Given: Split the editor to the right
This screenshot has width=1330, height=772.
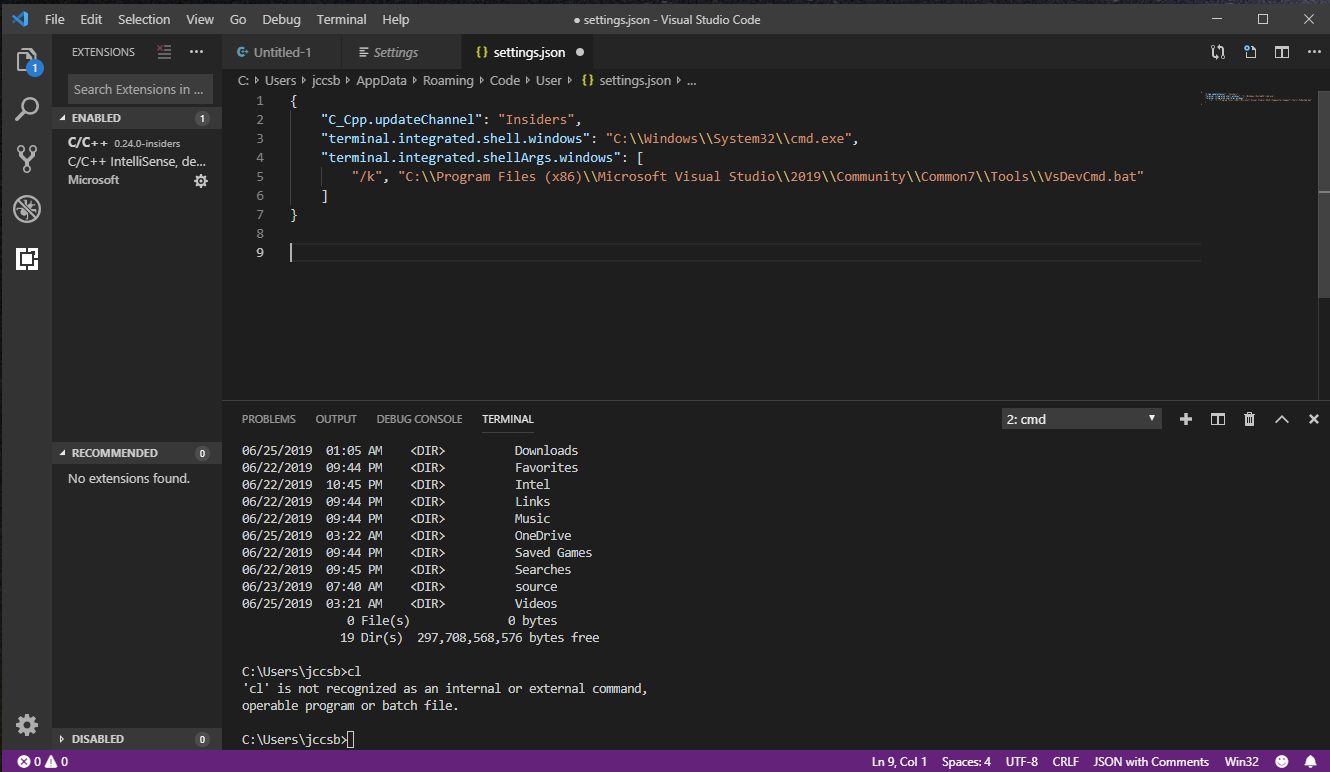Looking at the screenshot, I should 1282,52.
